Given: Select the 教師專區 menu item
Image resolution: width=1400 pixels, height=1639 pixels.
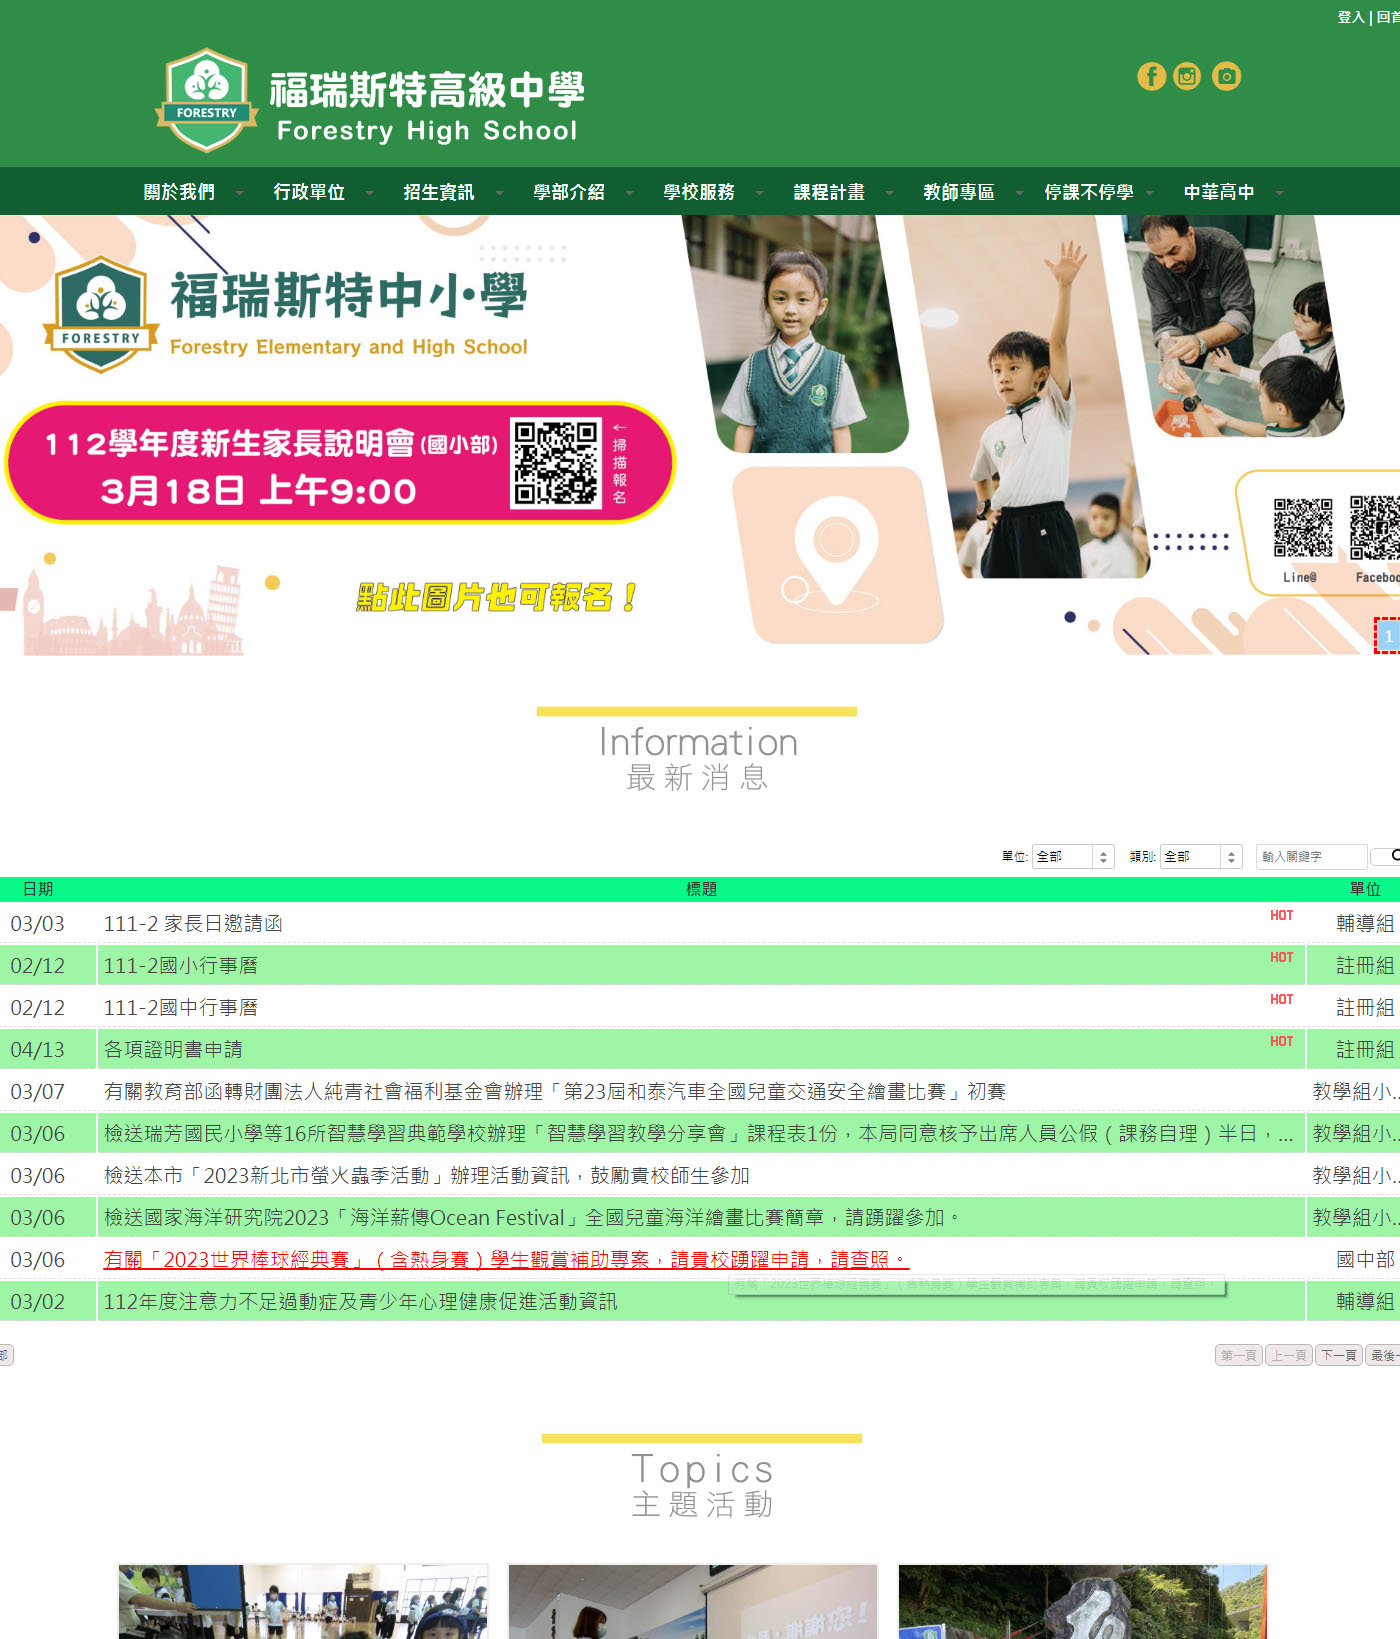Looking at the screenshot, I should [959, 192].
